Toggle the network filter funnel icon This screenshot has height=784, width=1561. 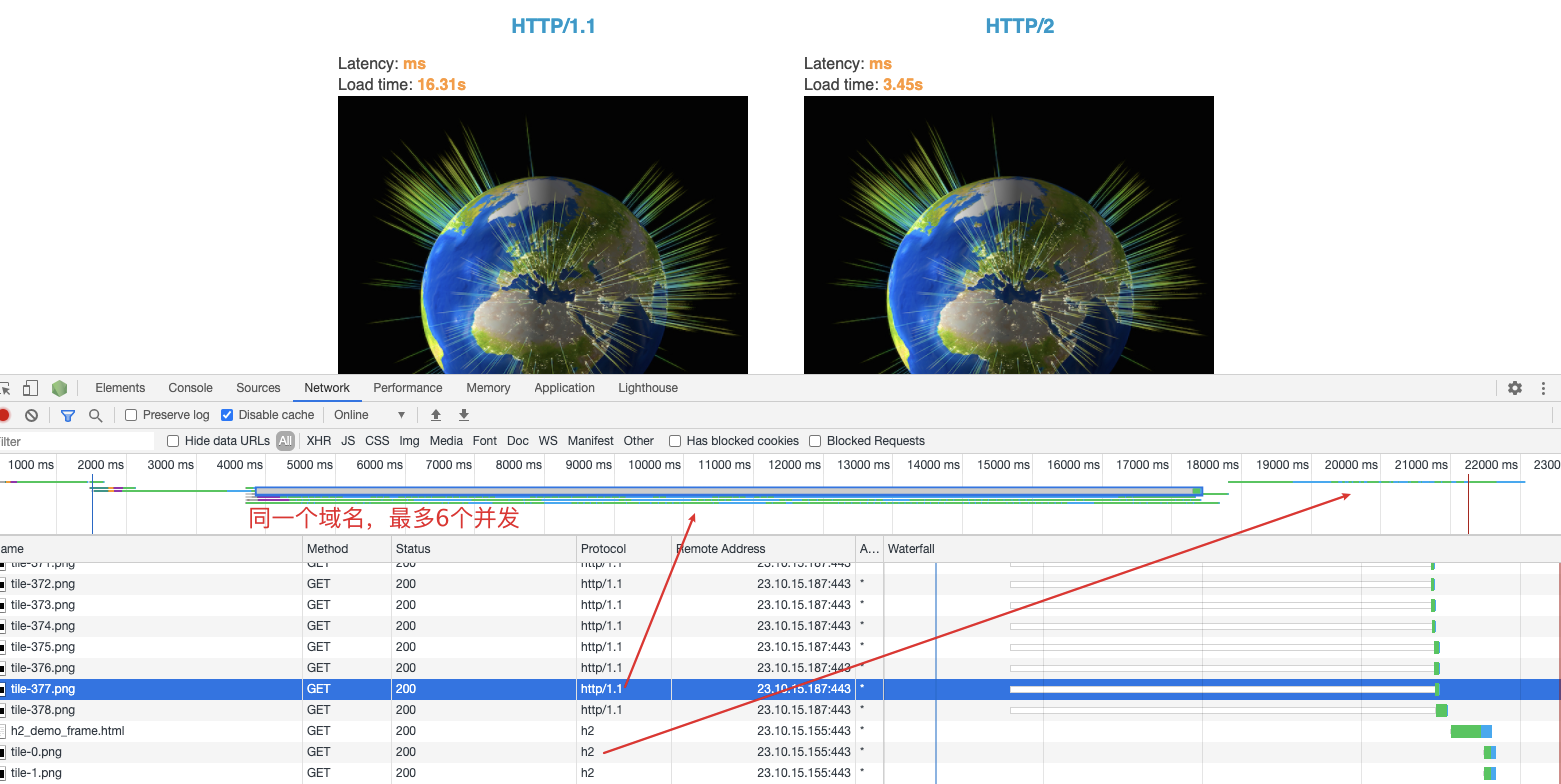[x=68, y=415]
